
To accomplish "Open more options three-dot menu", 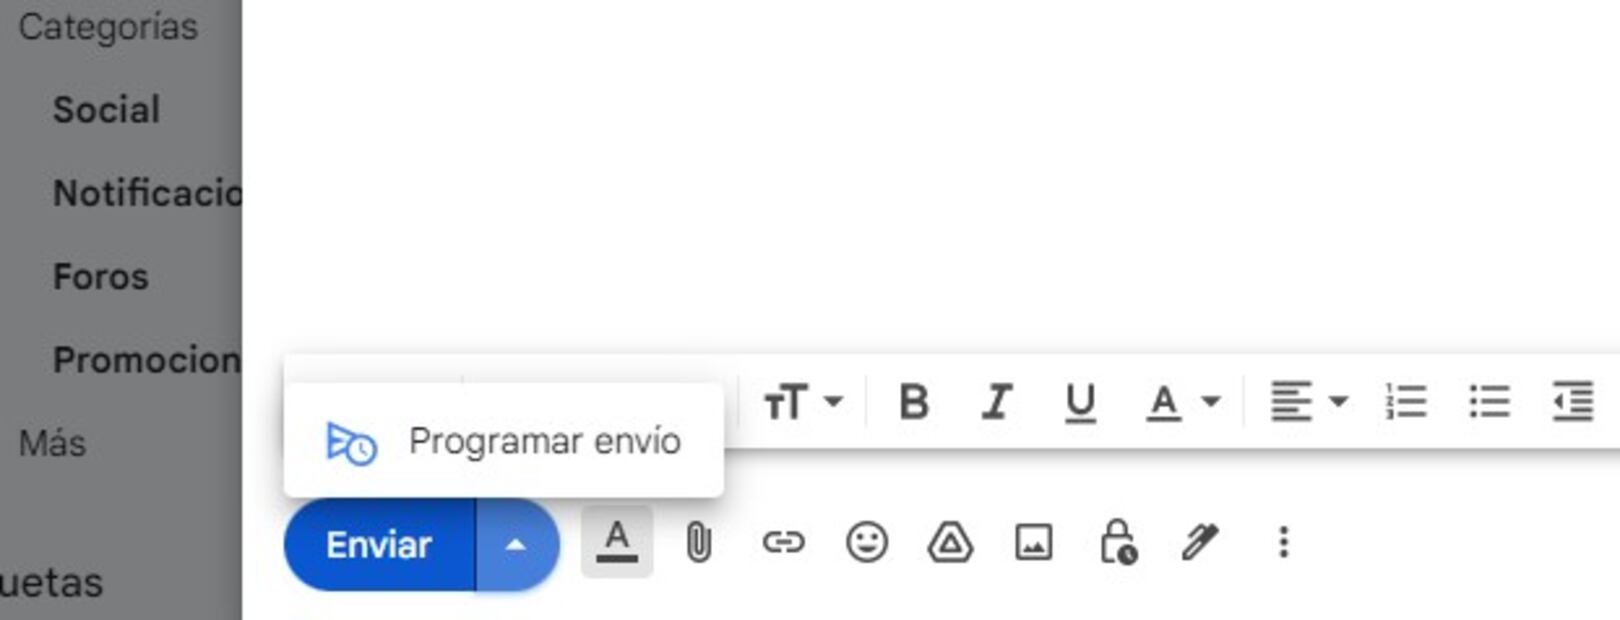I will 1283,543.
